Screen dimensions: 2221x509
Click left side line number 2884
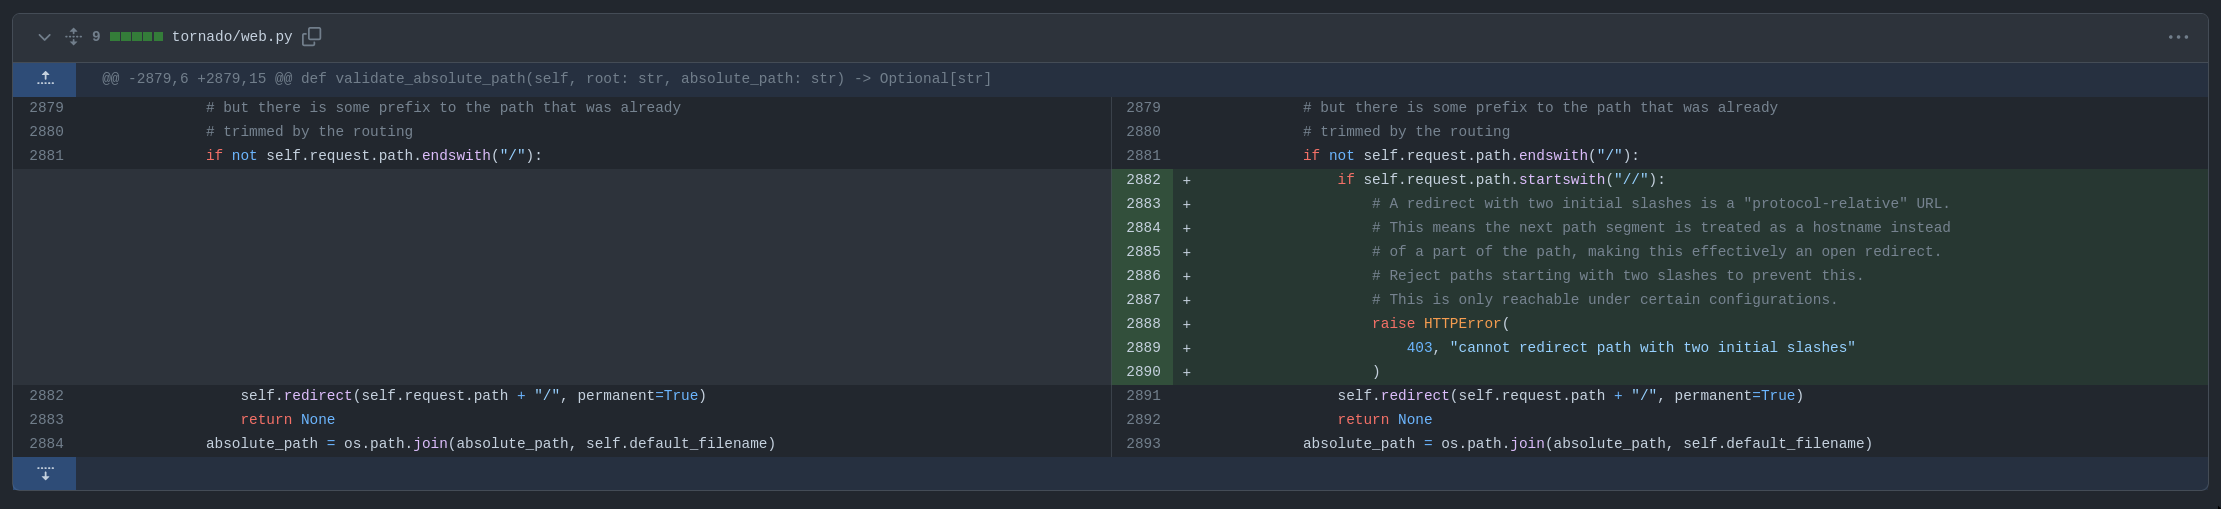coord(46,444)
